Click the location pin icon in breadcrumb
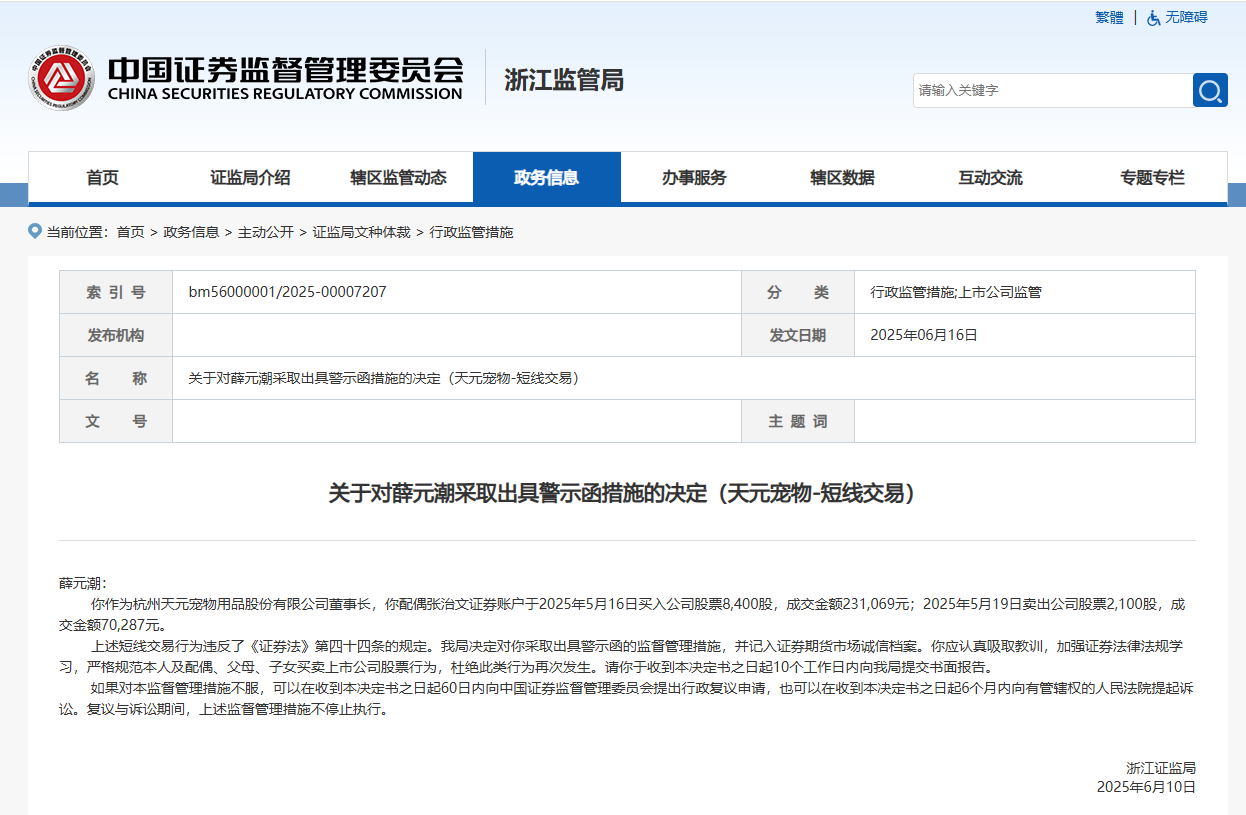This screenshot has height=815, width=1246. click(x=36, y=231)
